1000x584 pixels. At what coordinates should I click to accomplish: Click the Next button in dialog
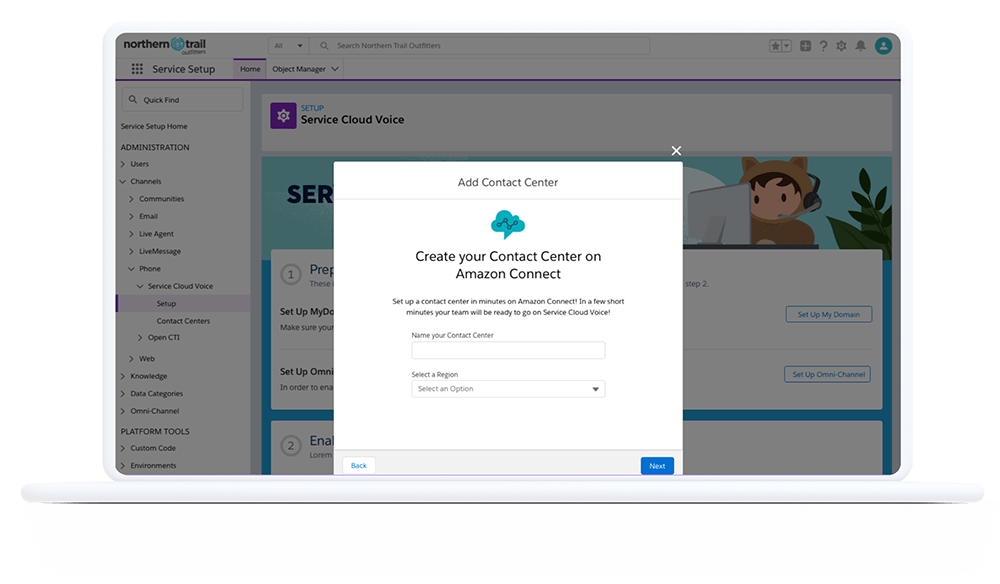pos(657,465)
